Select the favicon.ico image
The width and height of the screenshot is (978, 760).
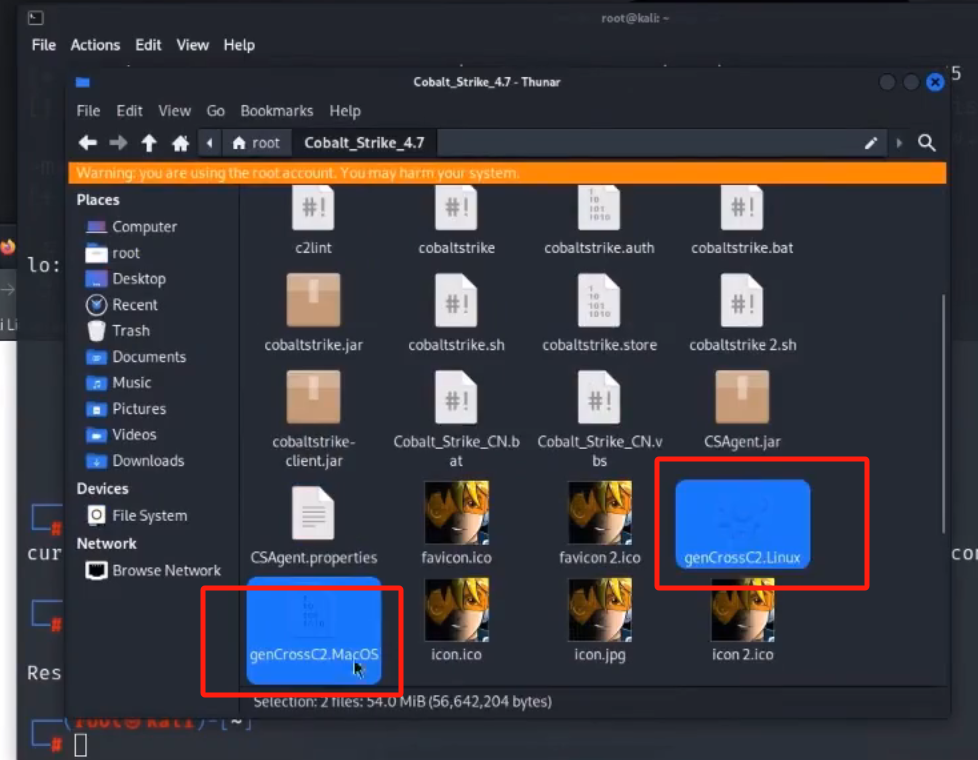pyautogui.click(x=457, y=524)
